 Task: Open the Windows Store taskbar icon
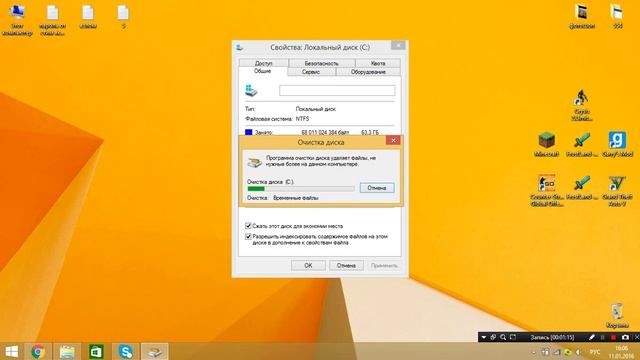96,351
